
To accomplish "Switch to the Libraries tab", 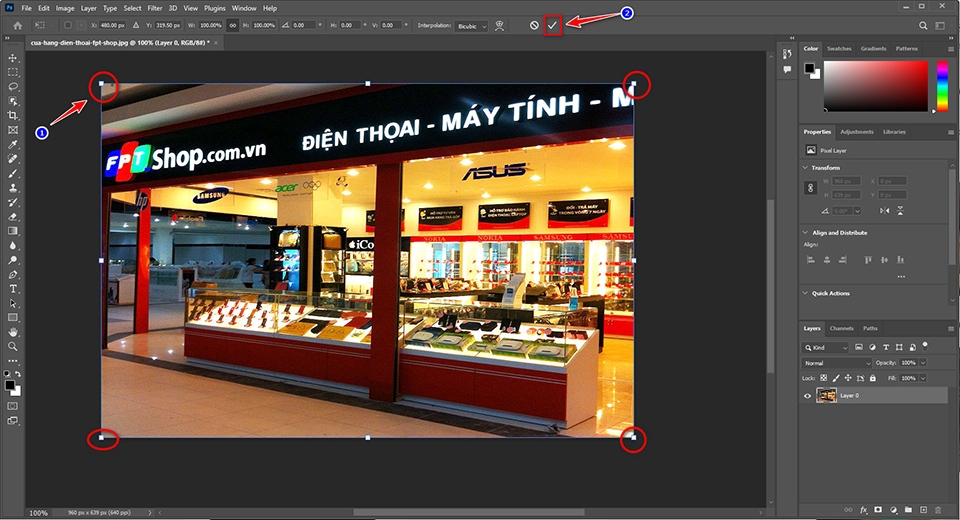I will coord(894,132).
